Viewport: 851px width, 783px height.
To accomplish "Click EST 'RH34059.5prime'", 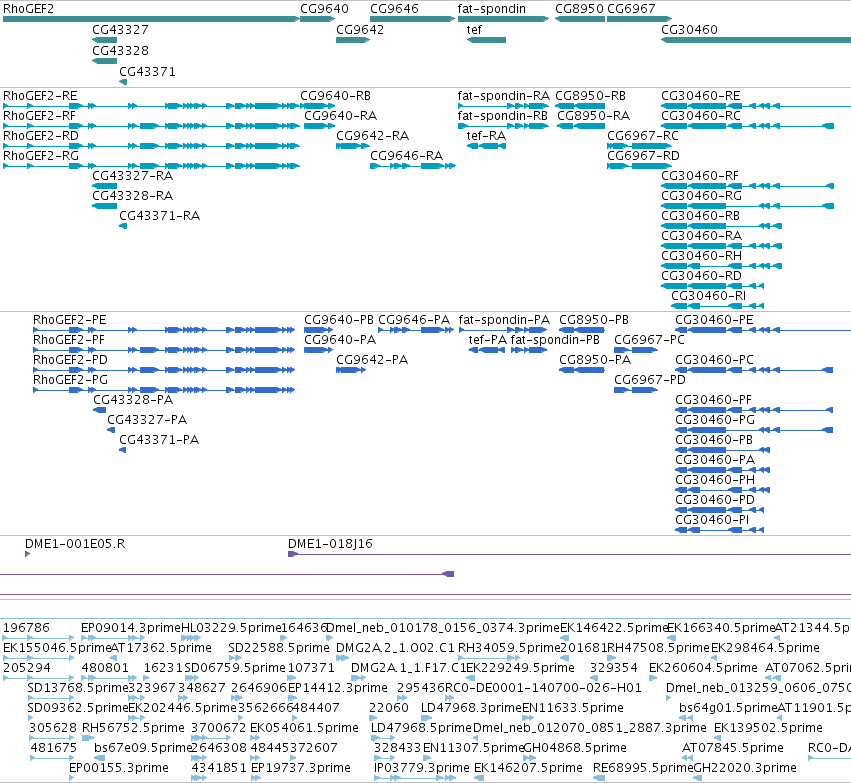I will tap(509, 648).
